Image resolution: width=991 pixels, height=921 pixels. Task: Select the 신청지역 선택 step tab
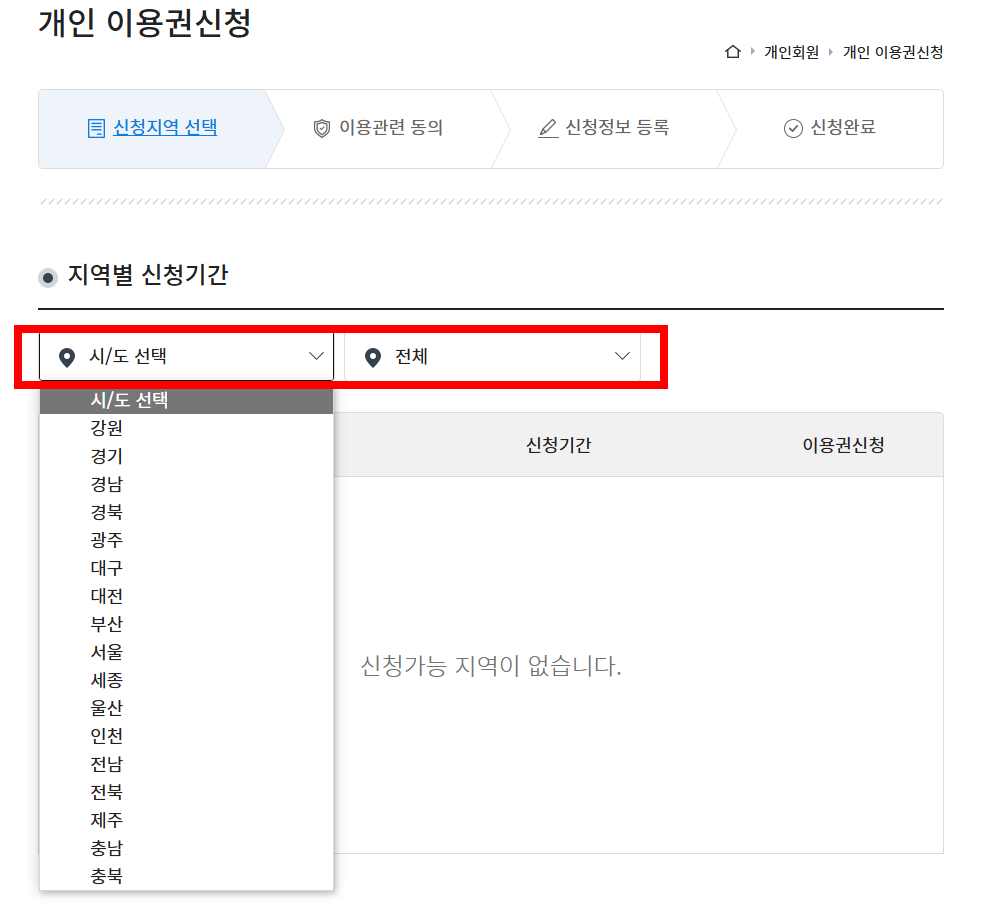152,128
